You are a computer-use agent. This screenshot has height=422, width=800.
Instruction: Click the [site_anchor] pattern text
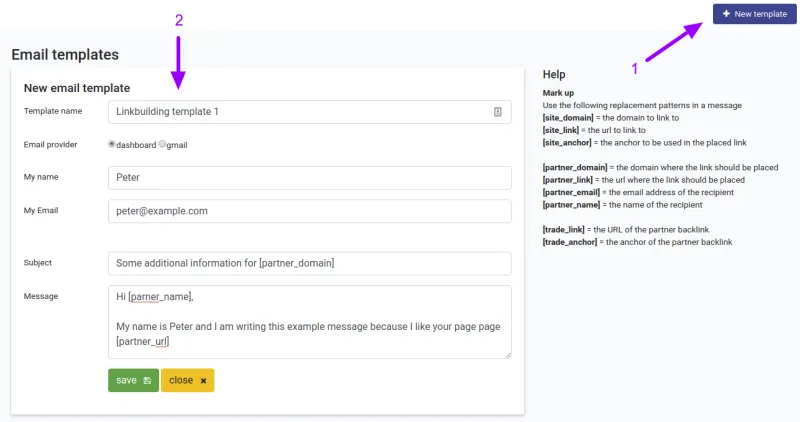pos(567,143)
